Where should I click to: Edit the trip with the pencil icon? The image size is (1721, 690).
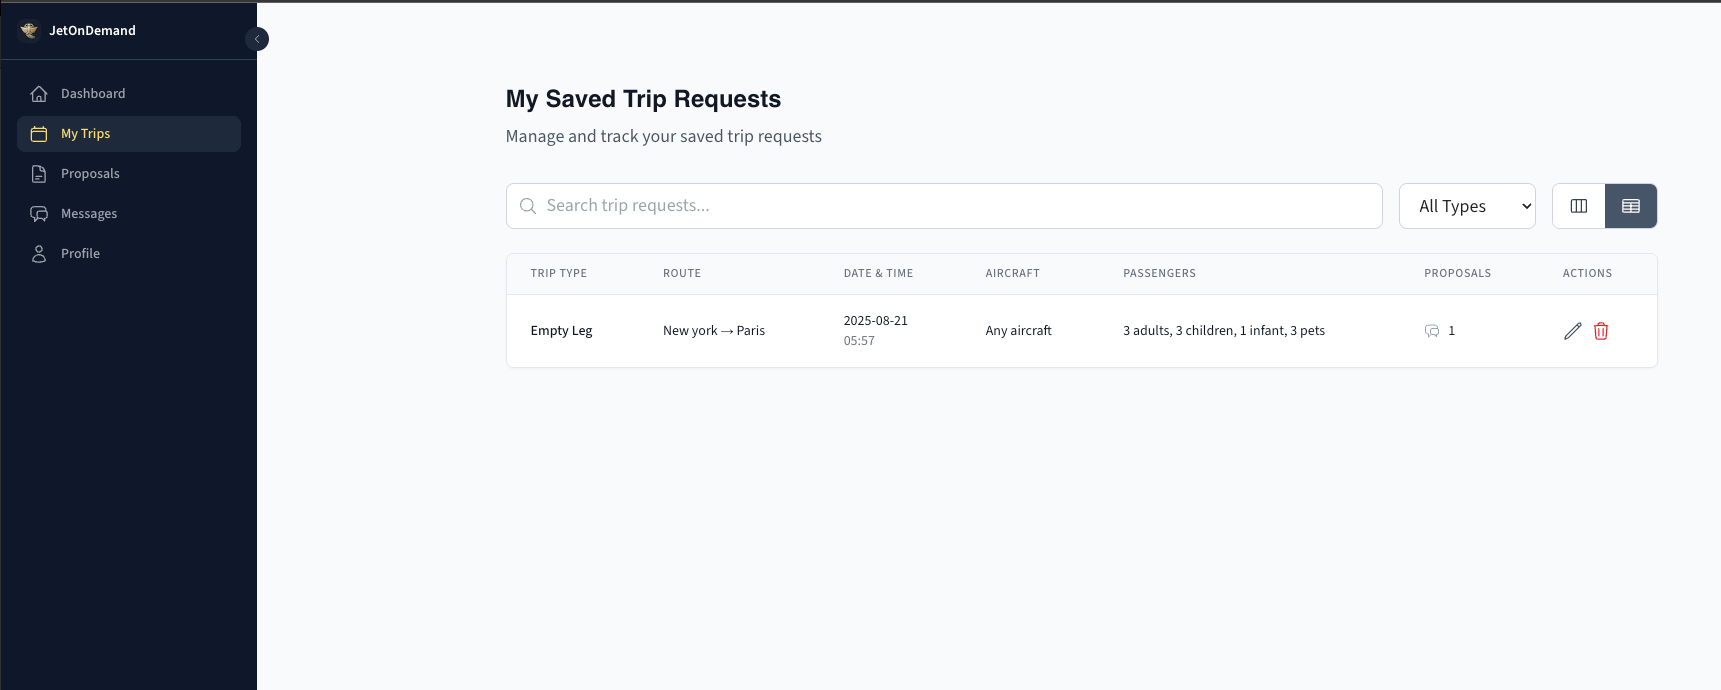coord(1573,331)
